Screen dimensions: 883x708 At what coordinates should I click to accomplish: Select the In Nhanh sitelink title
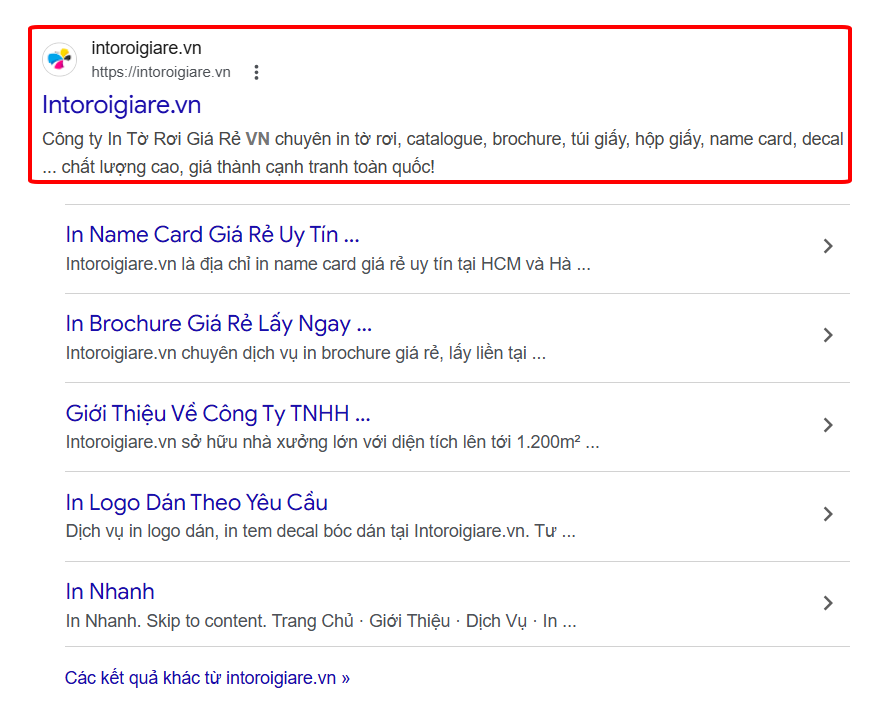click(x=110, y=591)
